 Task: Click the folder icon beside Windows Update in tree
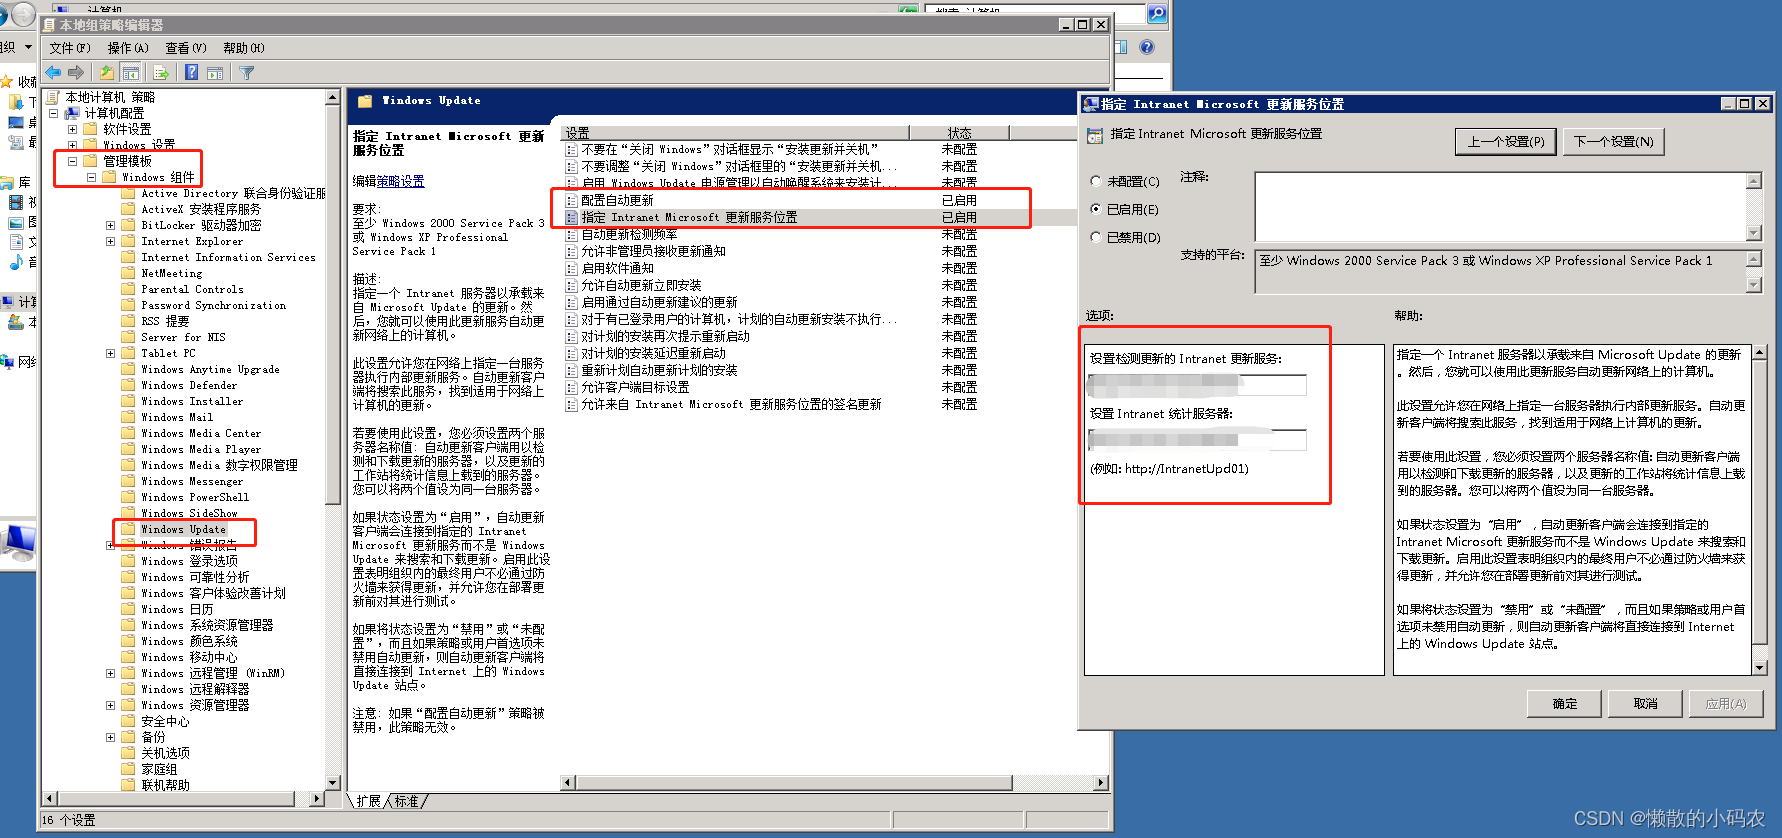pos(128,529)
